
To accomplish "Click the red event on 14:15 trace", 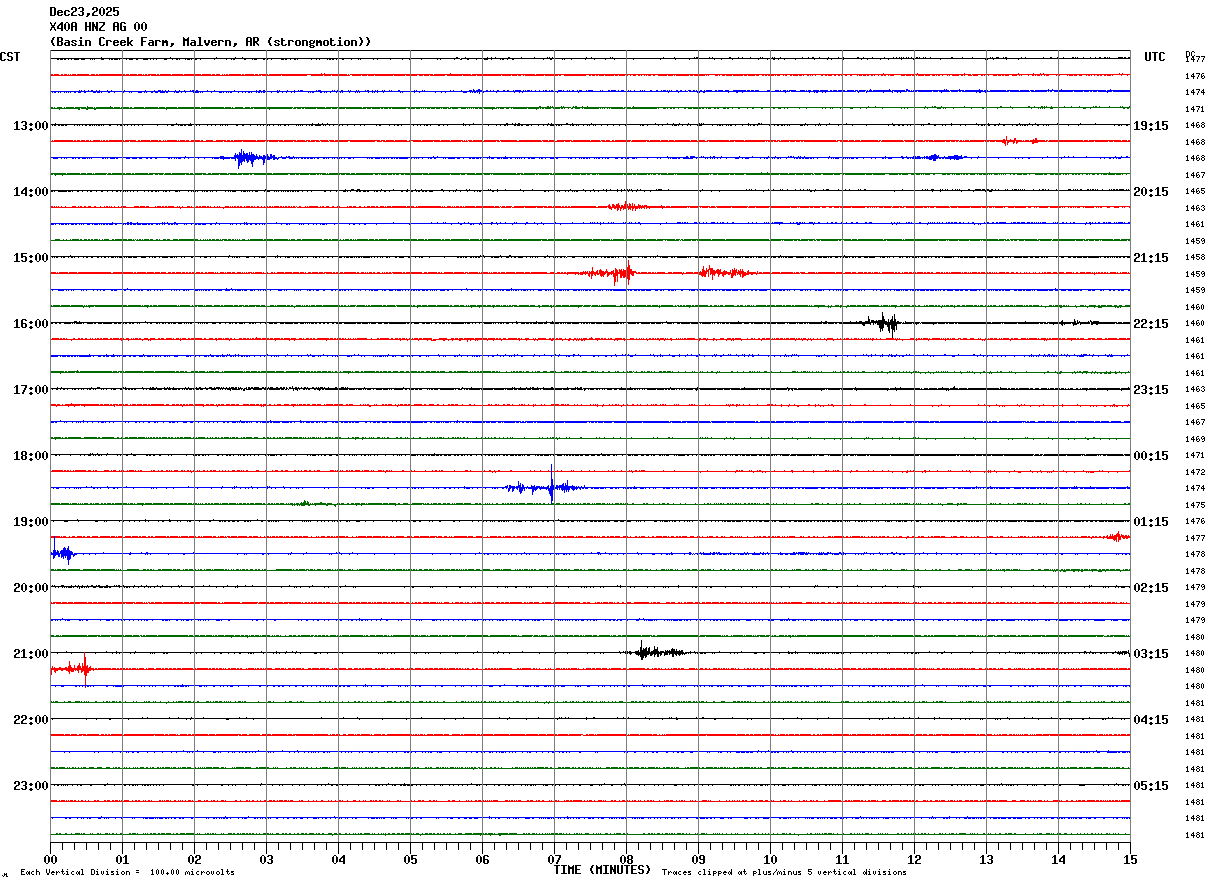I will pyautogui.click(x=628, y=207).
